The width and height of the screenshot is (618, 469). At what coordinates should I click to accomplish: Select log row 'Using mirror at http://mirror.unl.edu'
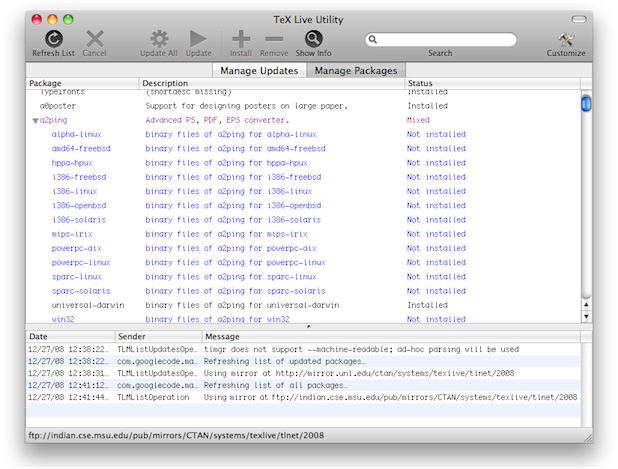point(303,373)
